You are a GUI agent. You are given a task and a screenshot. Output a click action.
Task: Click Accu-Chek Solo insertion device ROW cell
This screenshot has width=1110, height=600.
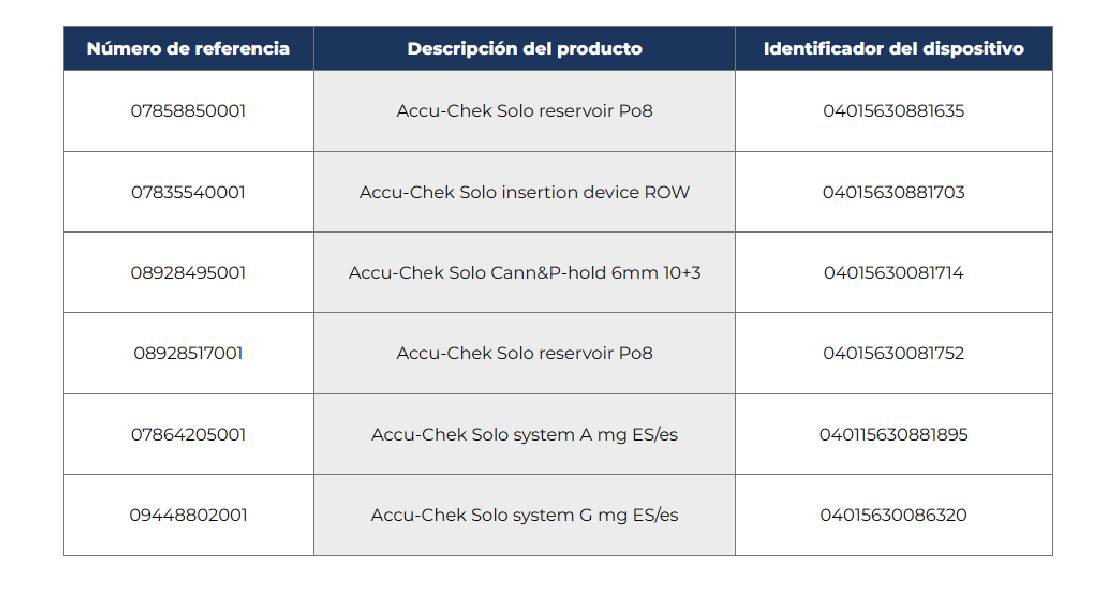[525, 192]
